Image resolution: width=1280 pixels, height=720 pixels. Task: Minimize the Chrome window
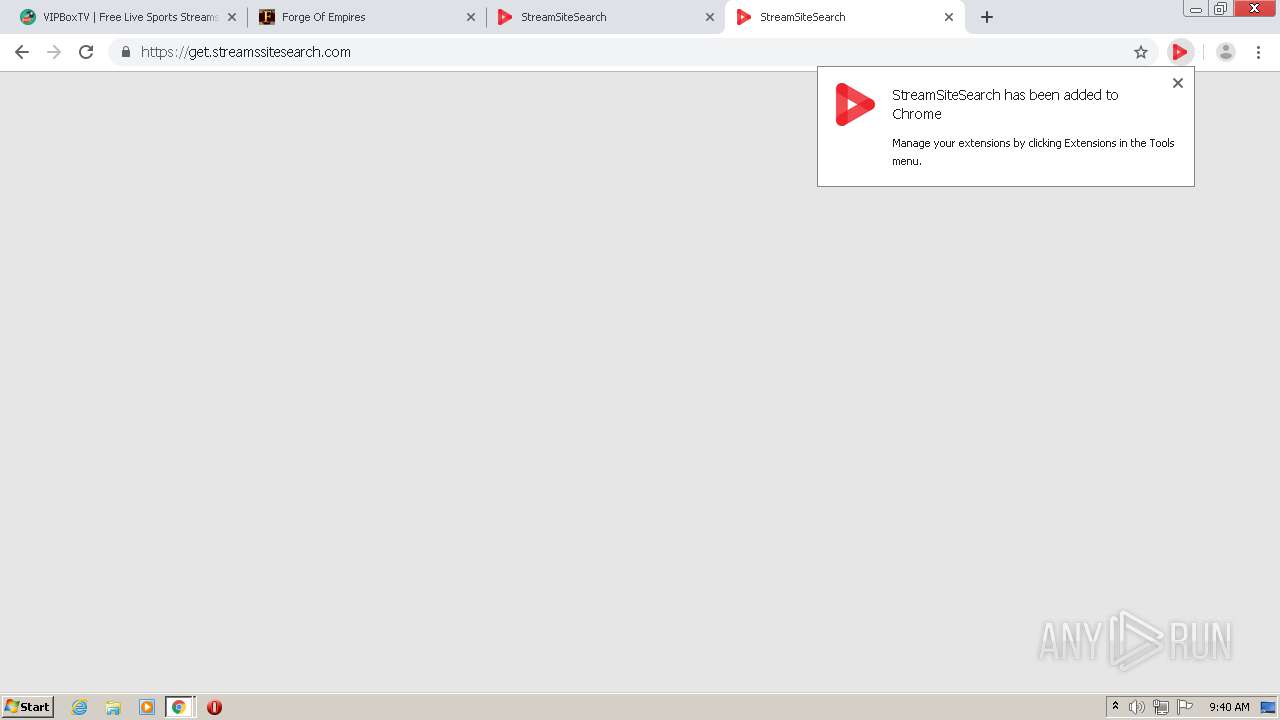pos(1196,9)
